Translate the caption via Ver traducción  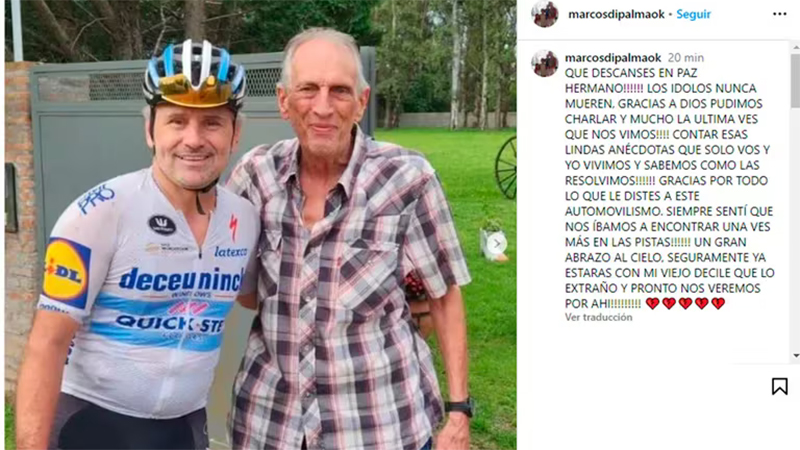598,317
